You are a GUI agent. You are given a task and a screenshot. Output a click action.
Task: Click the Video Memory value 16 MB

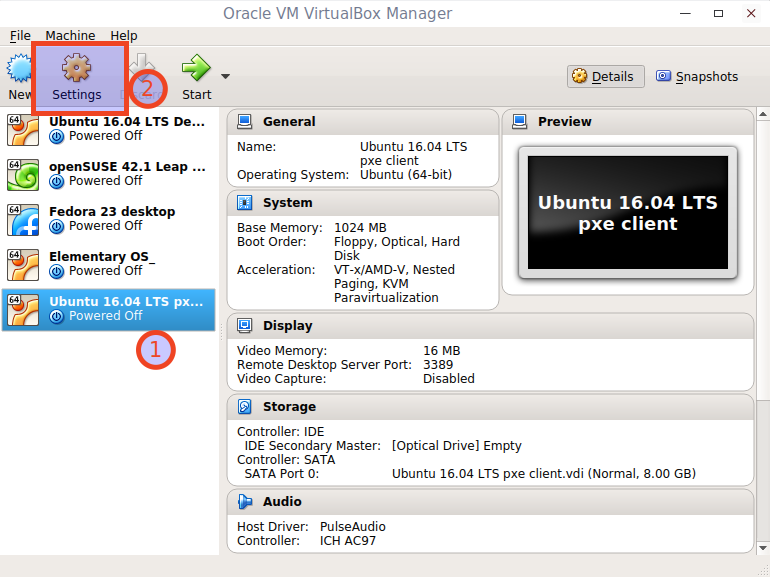point(441,351)
